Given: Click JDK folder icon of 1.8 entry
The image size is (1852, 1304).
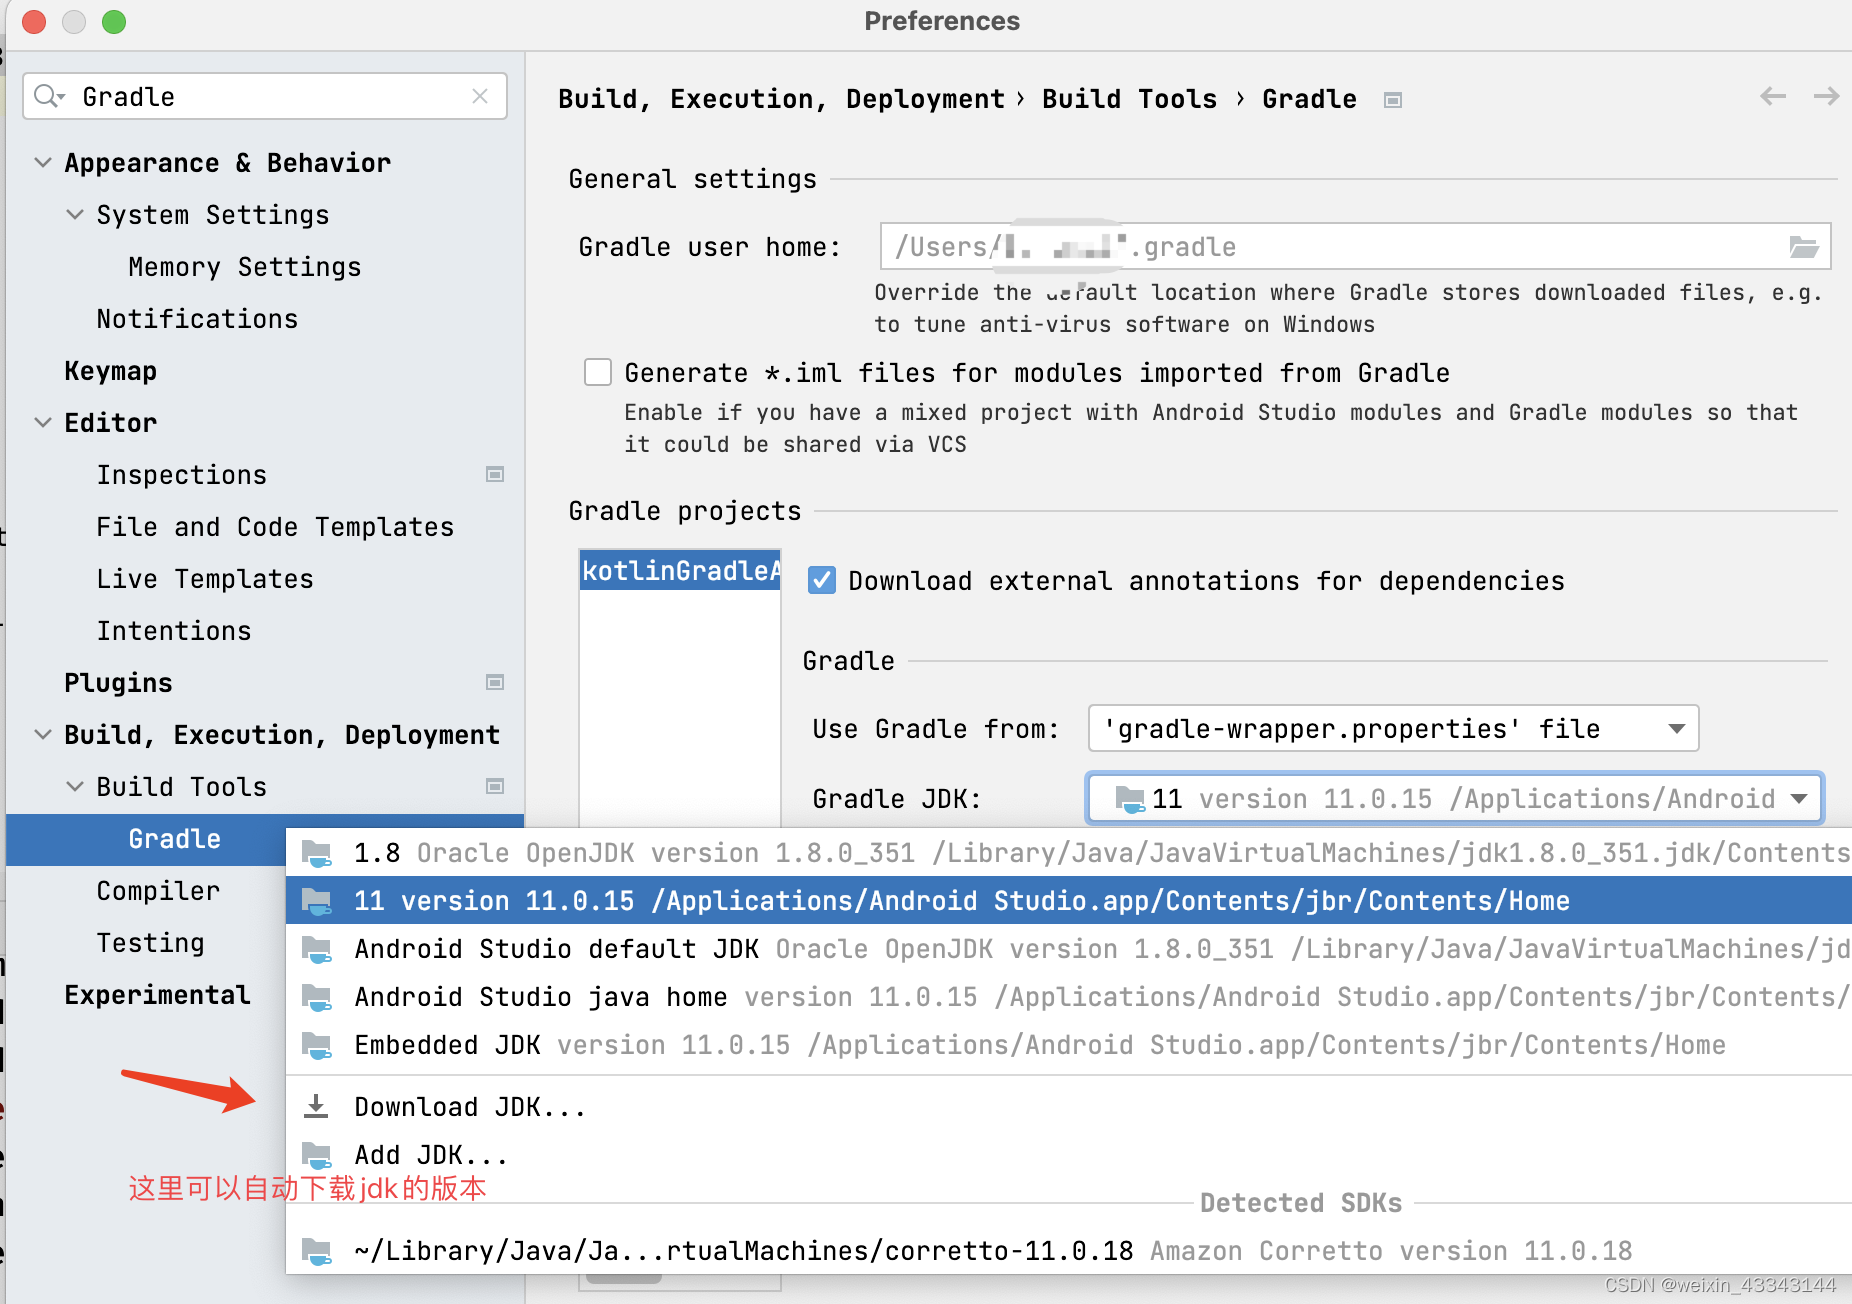Looking at the screenshot, I should click(x=317, y=853).
